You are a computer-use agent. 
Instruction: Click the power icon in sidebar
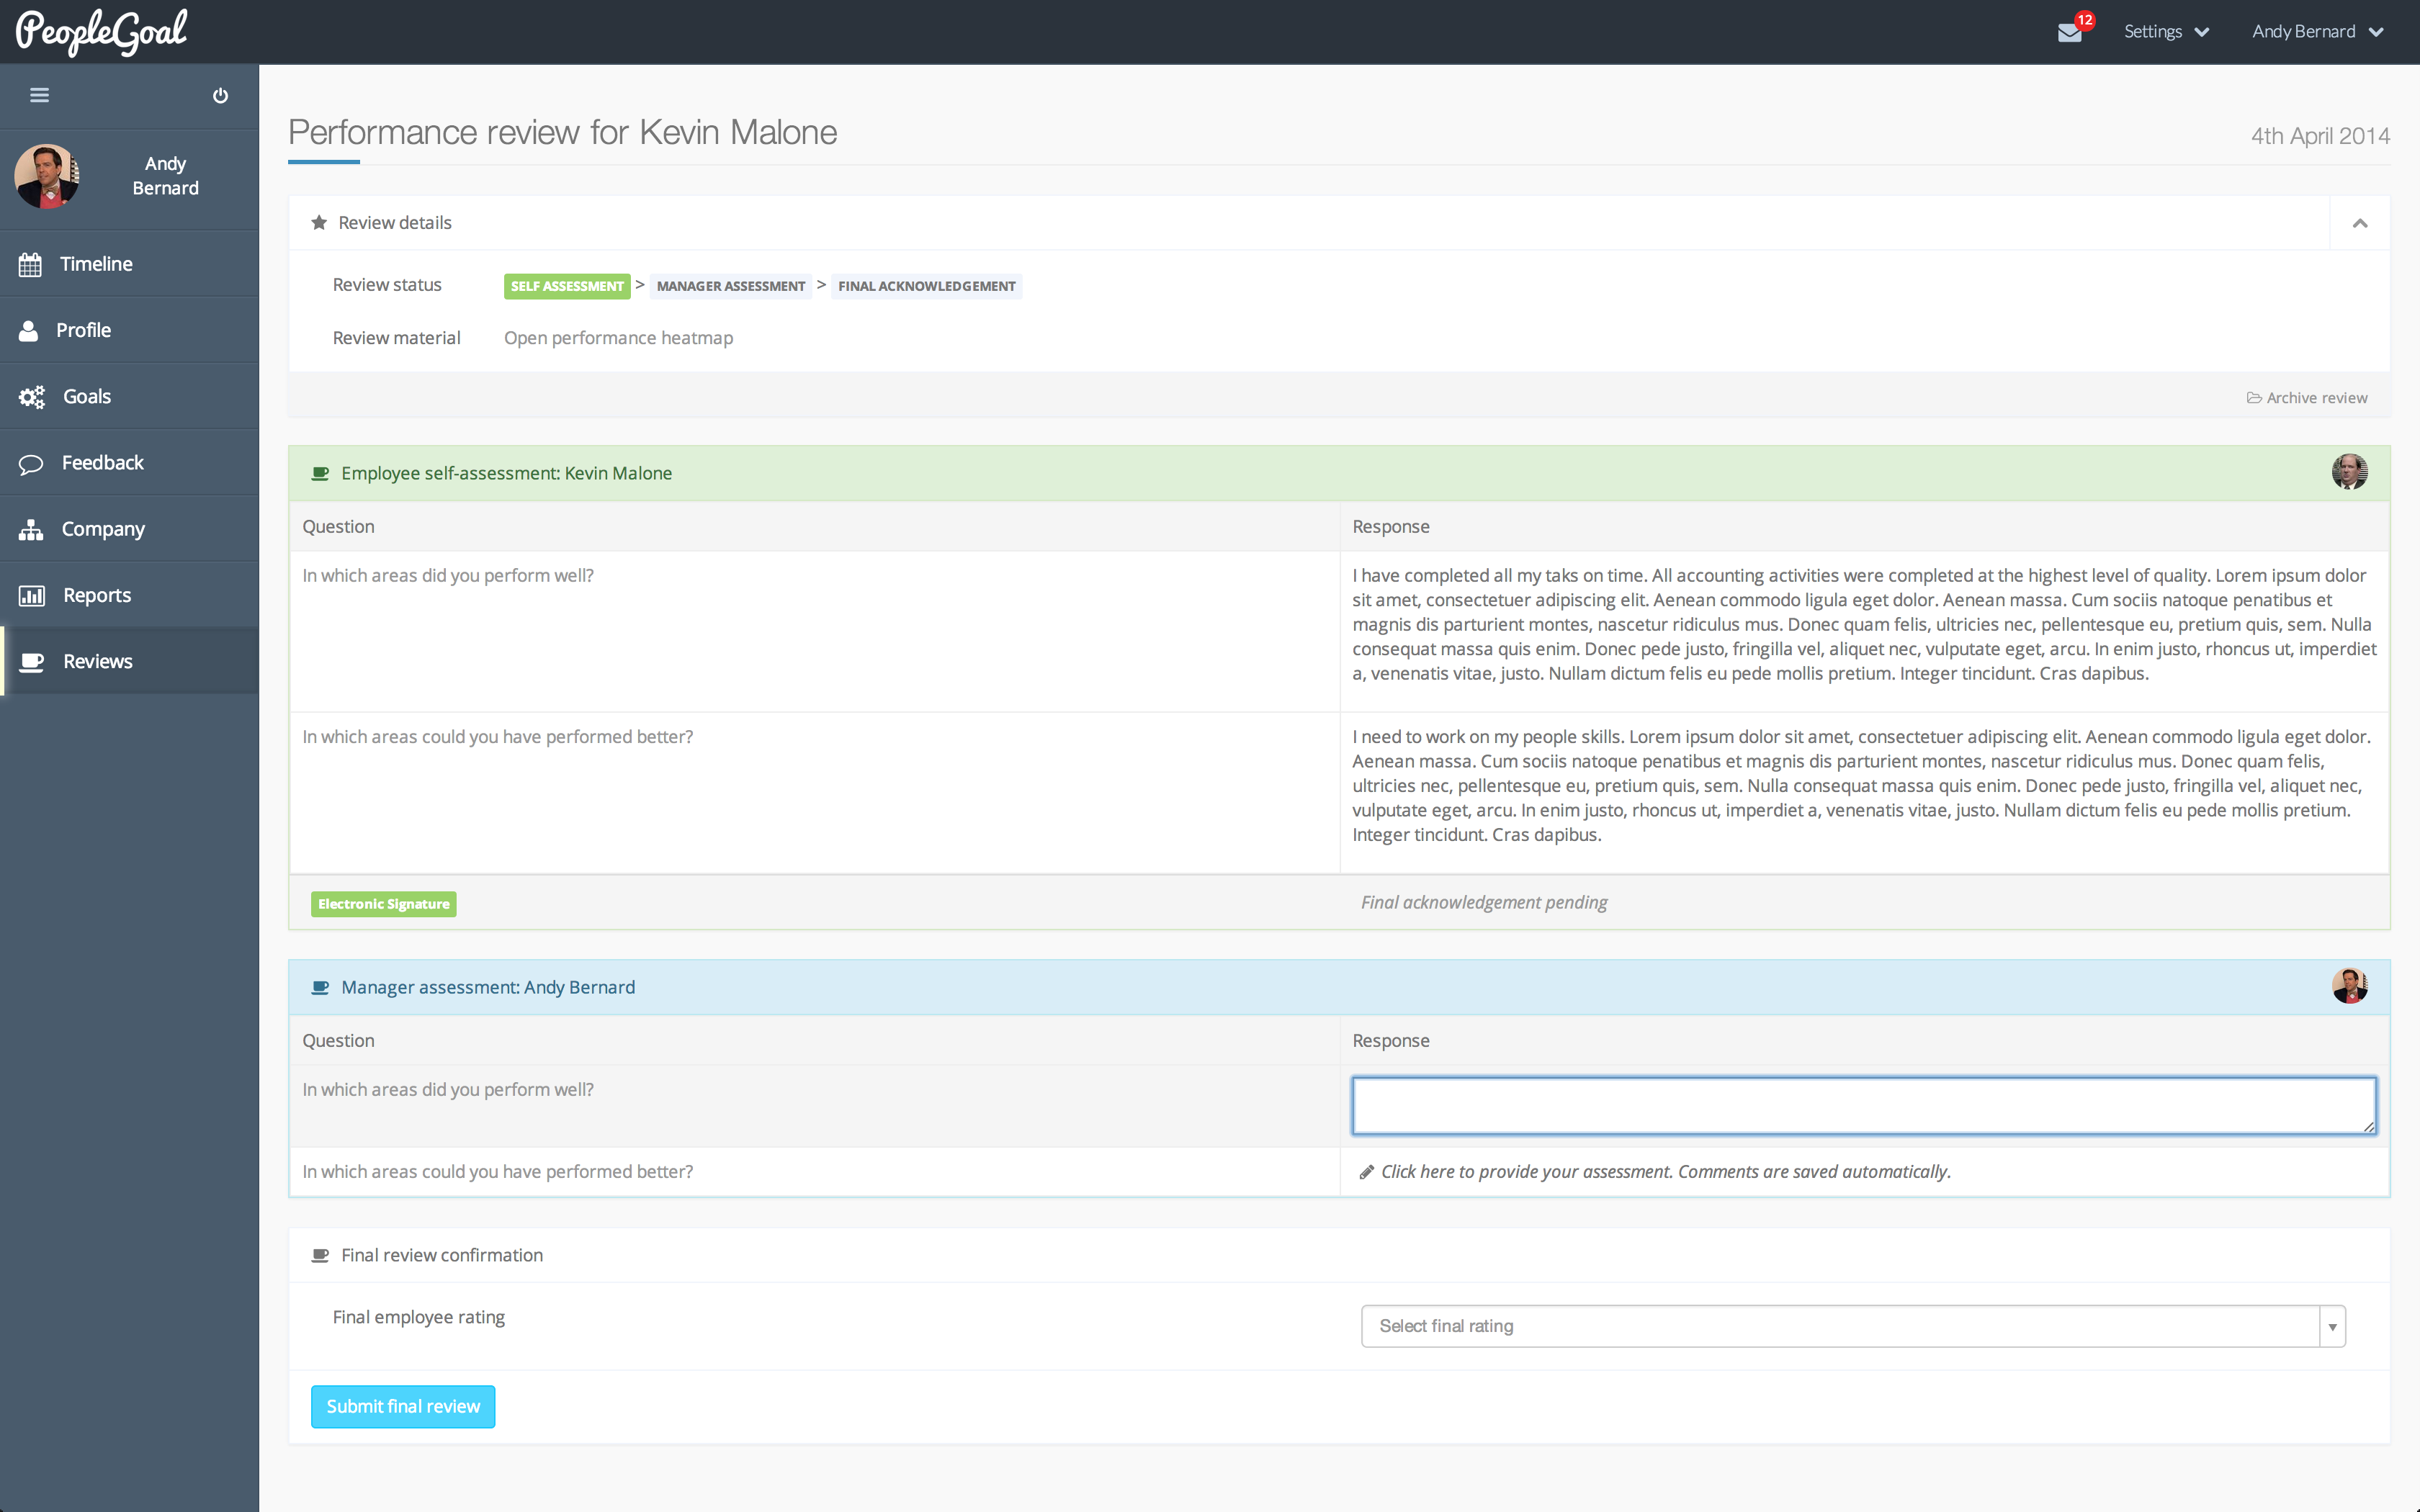click(x=220, y=95)
